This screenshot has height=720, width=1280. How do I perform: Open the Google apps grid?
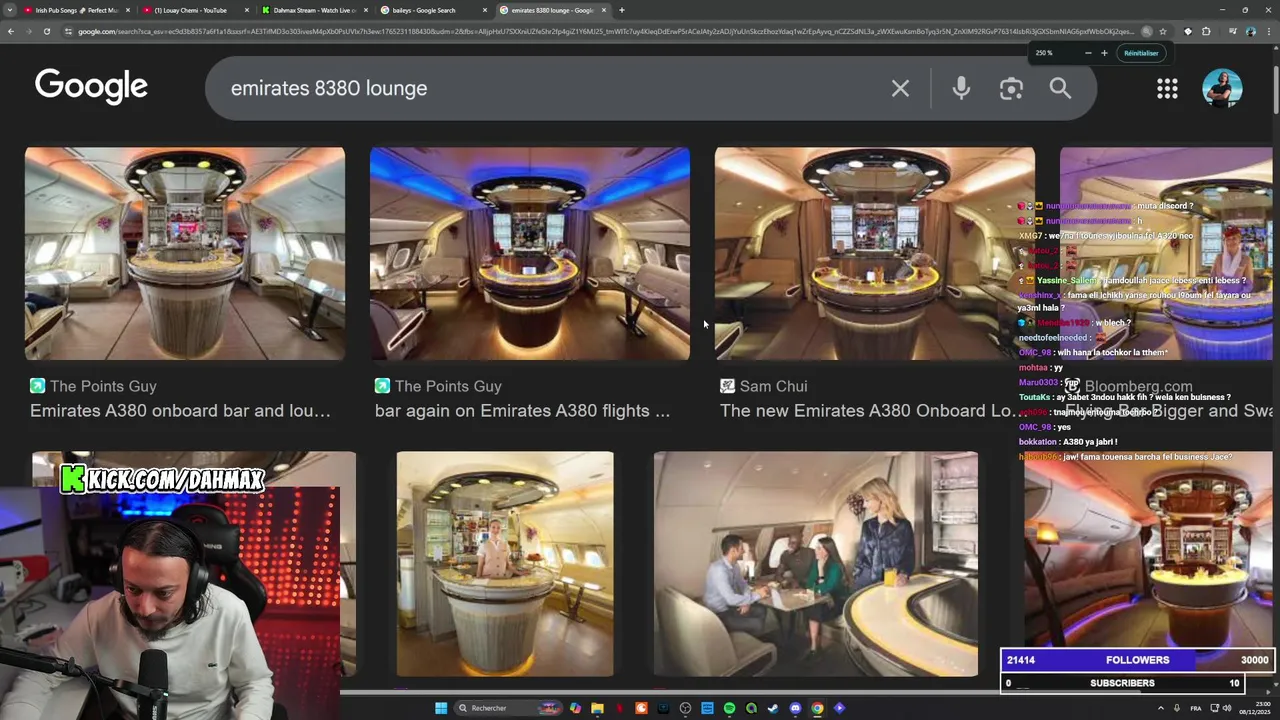click(x=1167, y=88)
